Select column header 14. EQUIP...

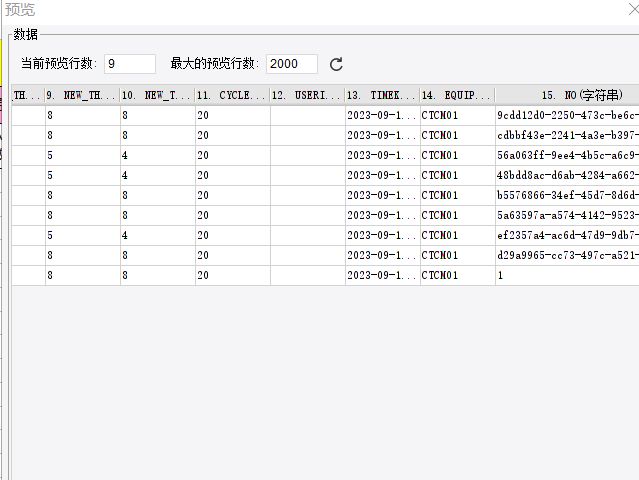tap(457, 95)
